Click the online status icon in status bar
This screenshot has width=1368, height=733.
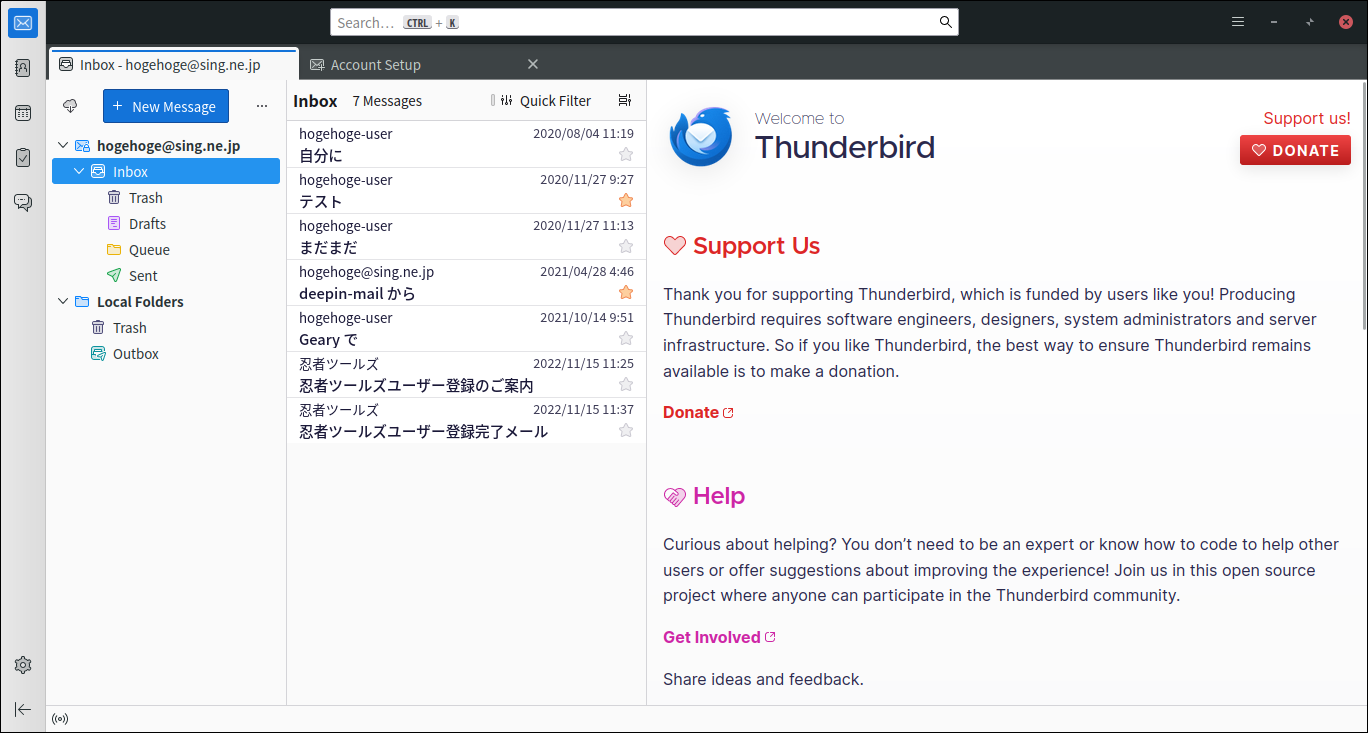(x=60, y=719)
